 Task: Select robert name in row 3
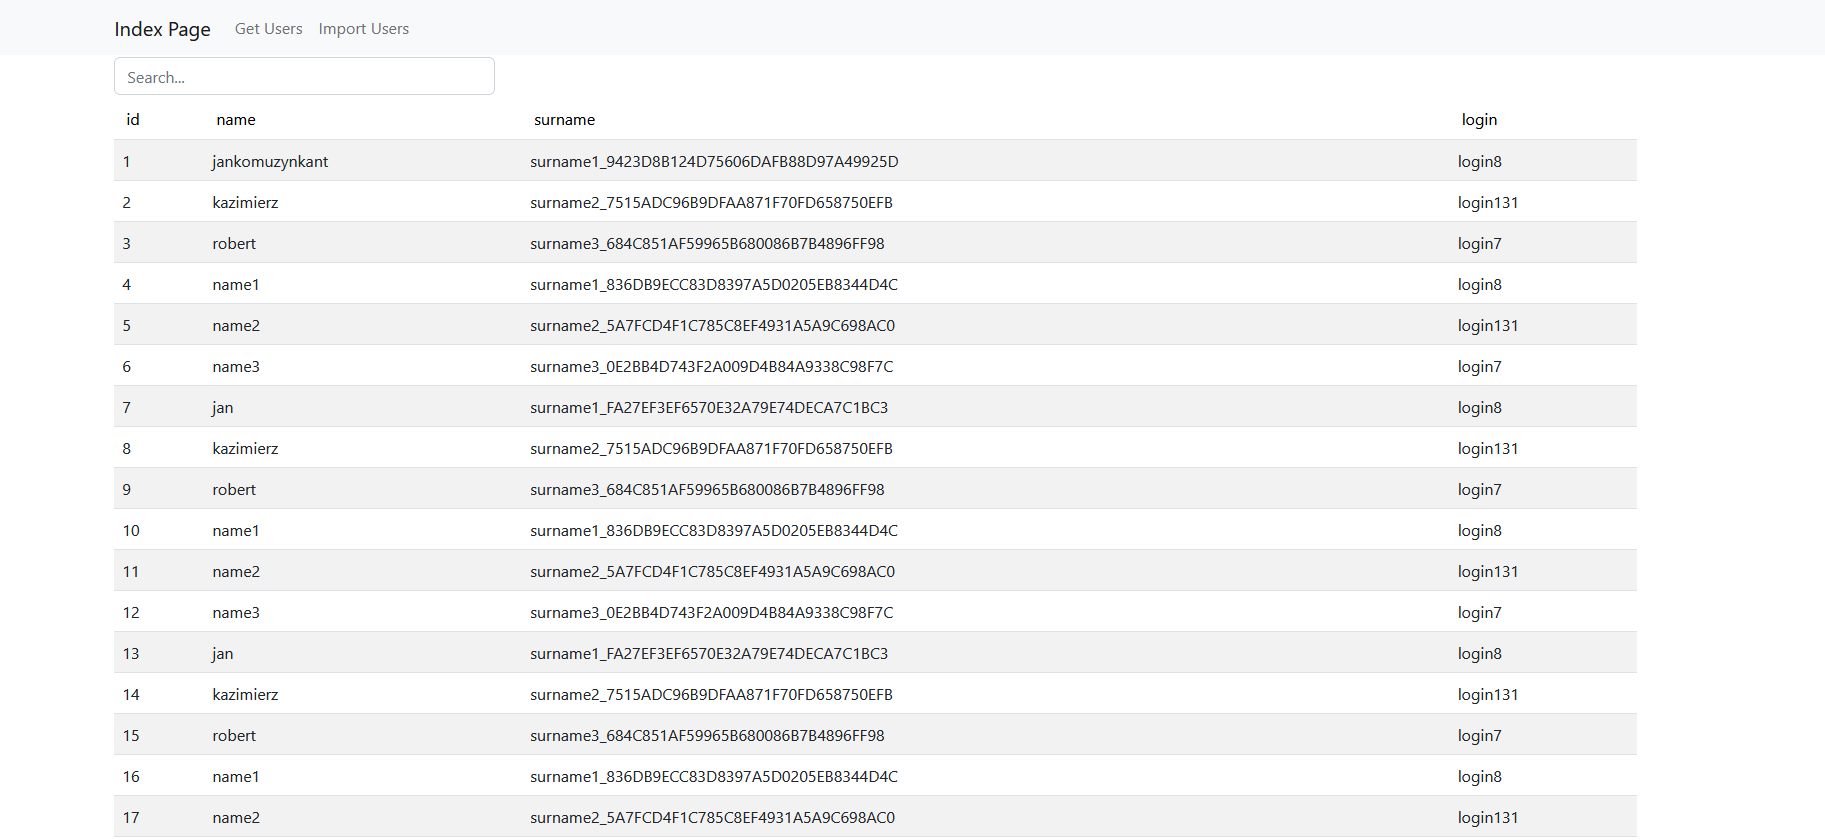coord(234,244)
